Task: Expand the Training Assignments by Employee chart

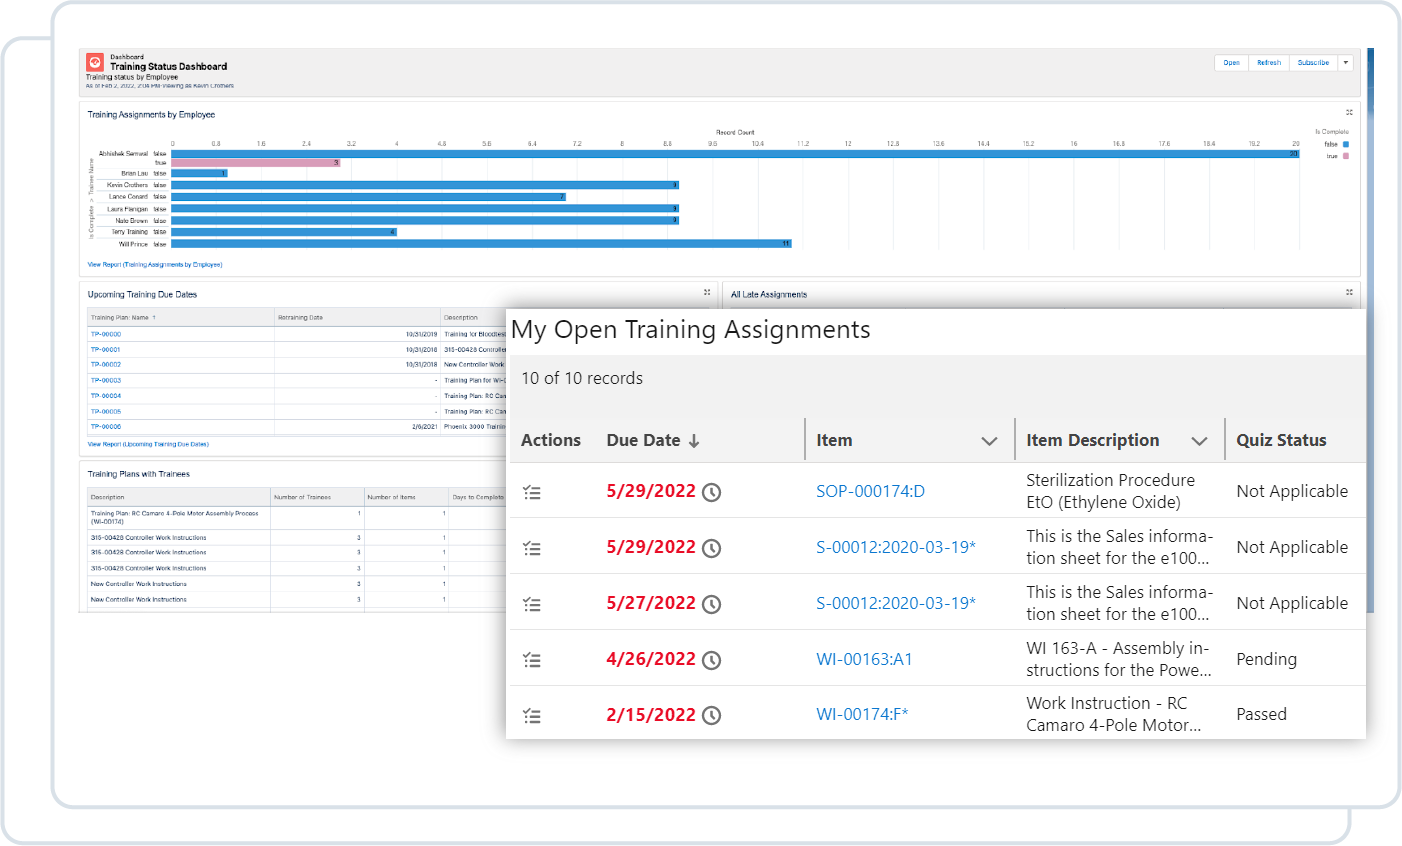Action: pyautogui.click(x=1349, y=112)
